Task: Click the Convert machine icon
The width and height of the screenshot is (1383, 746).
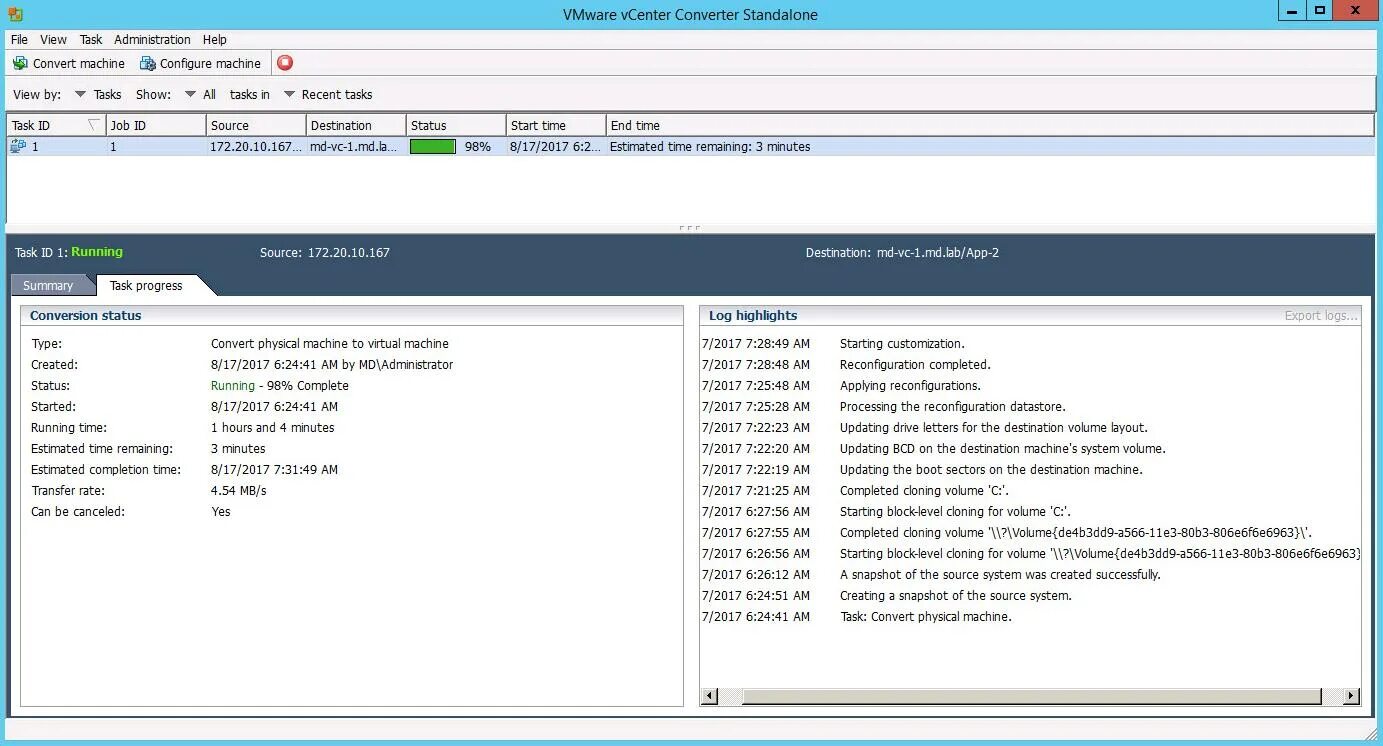Action: point(20,63)
